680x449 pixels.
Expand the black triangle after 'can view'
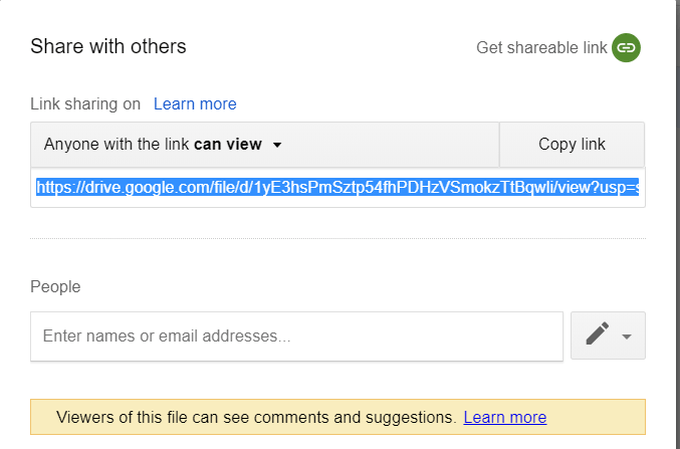(x=277, y=145)
